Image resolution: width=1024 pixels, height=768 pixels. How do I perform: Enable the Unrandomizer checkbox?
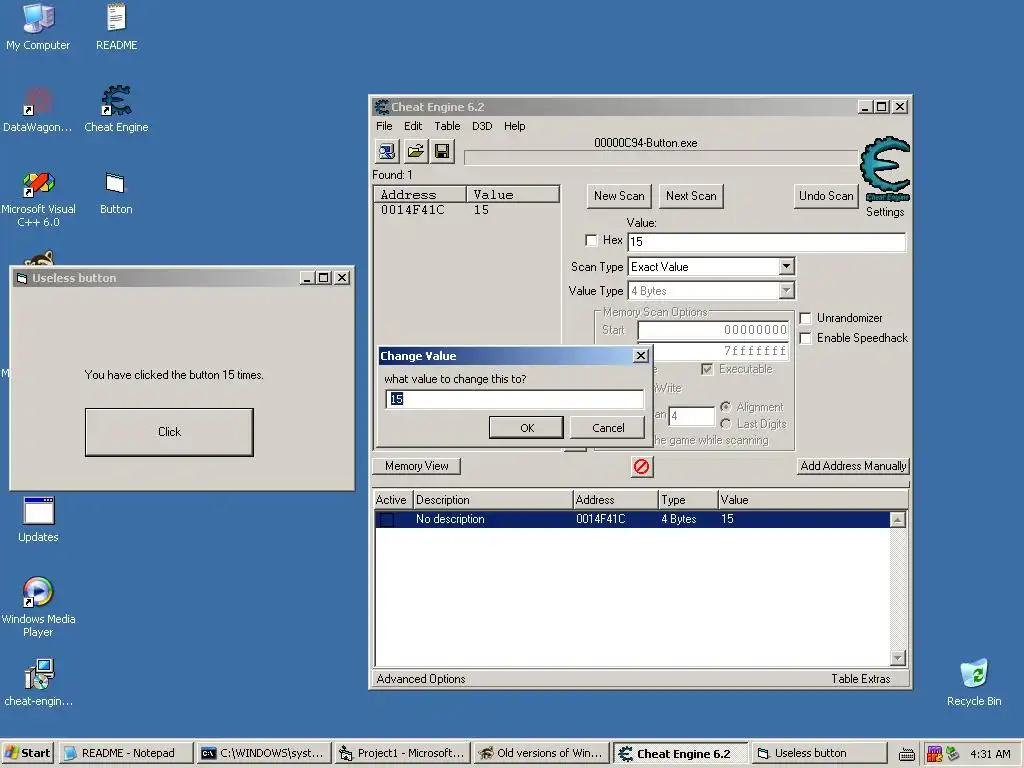click(806, 318)
